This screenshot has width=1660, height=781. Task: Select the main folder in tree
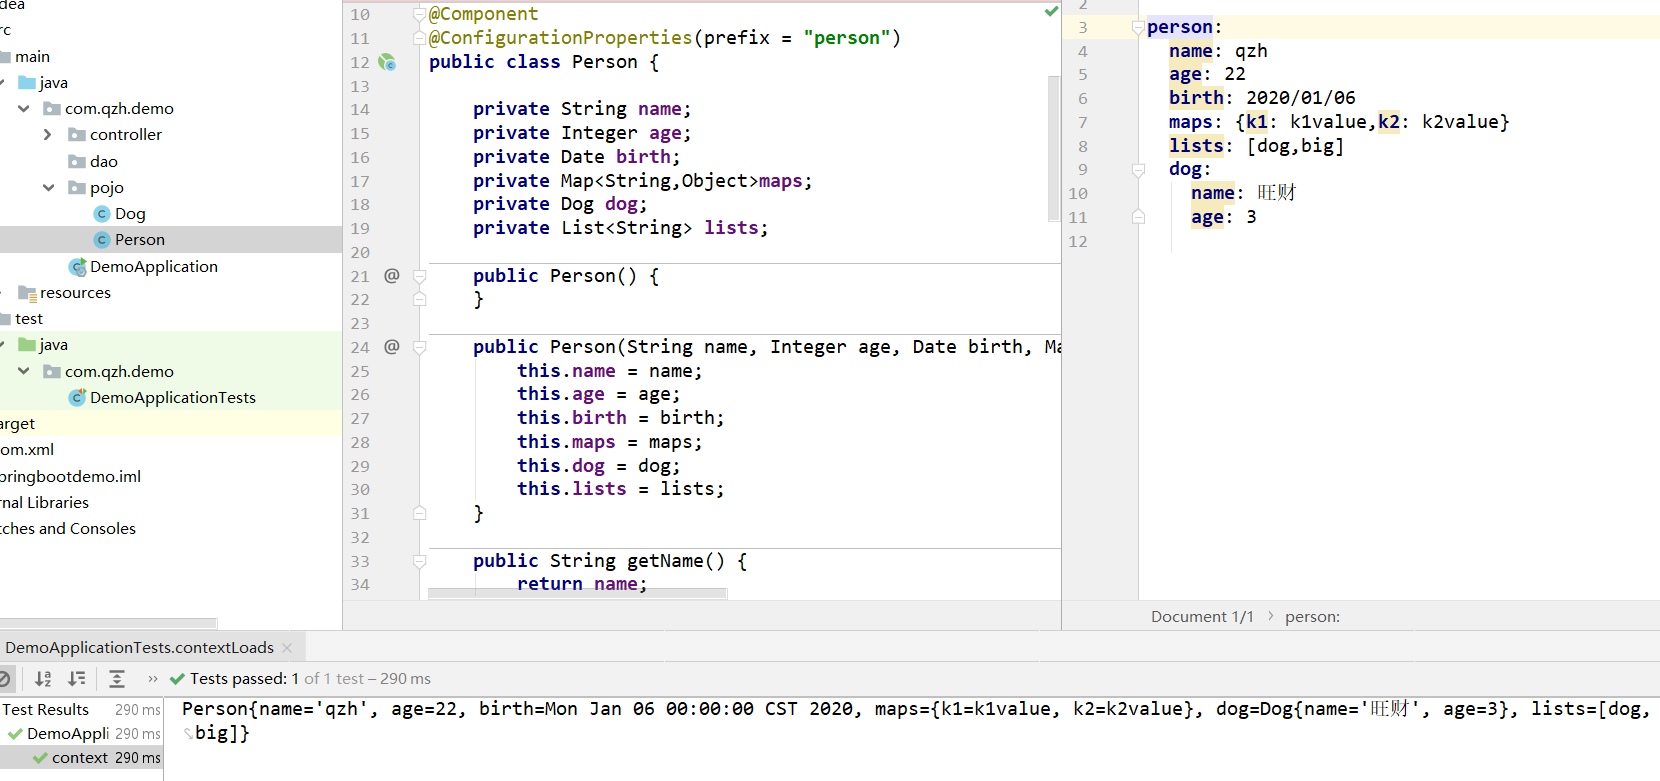click(x=32, y=57)
